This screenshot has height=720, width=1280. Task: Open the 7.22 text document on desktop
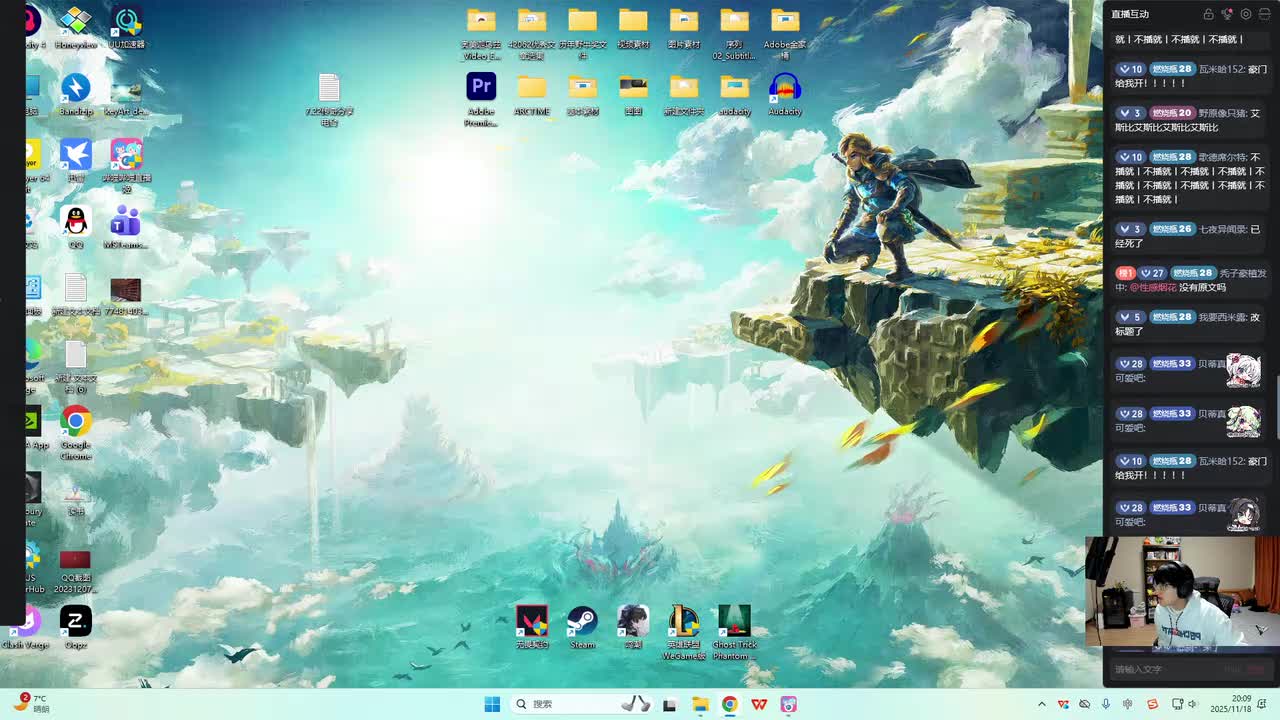tap(329, 100)
